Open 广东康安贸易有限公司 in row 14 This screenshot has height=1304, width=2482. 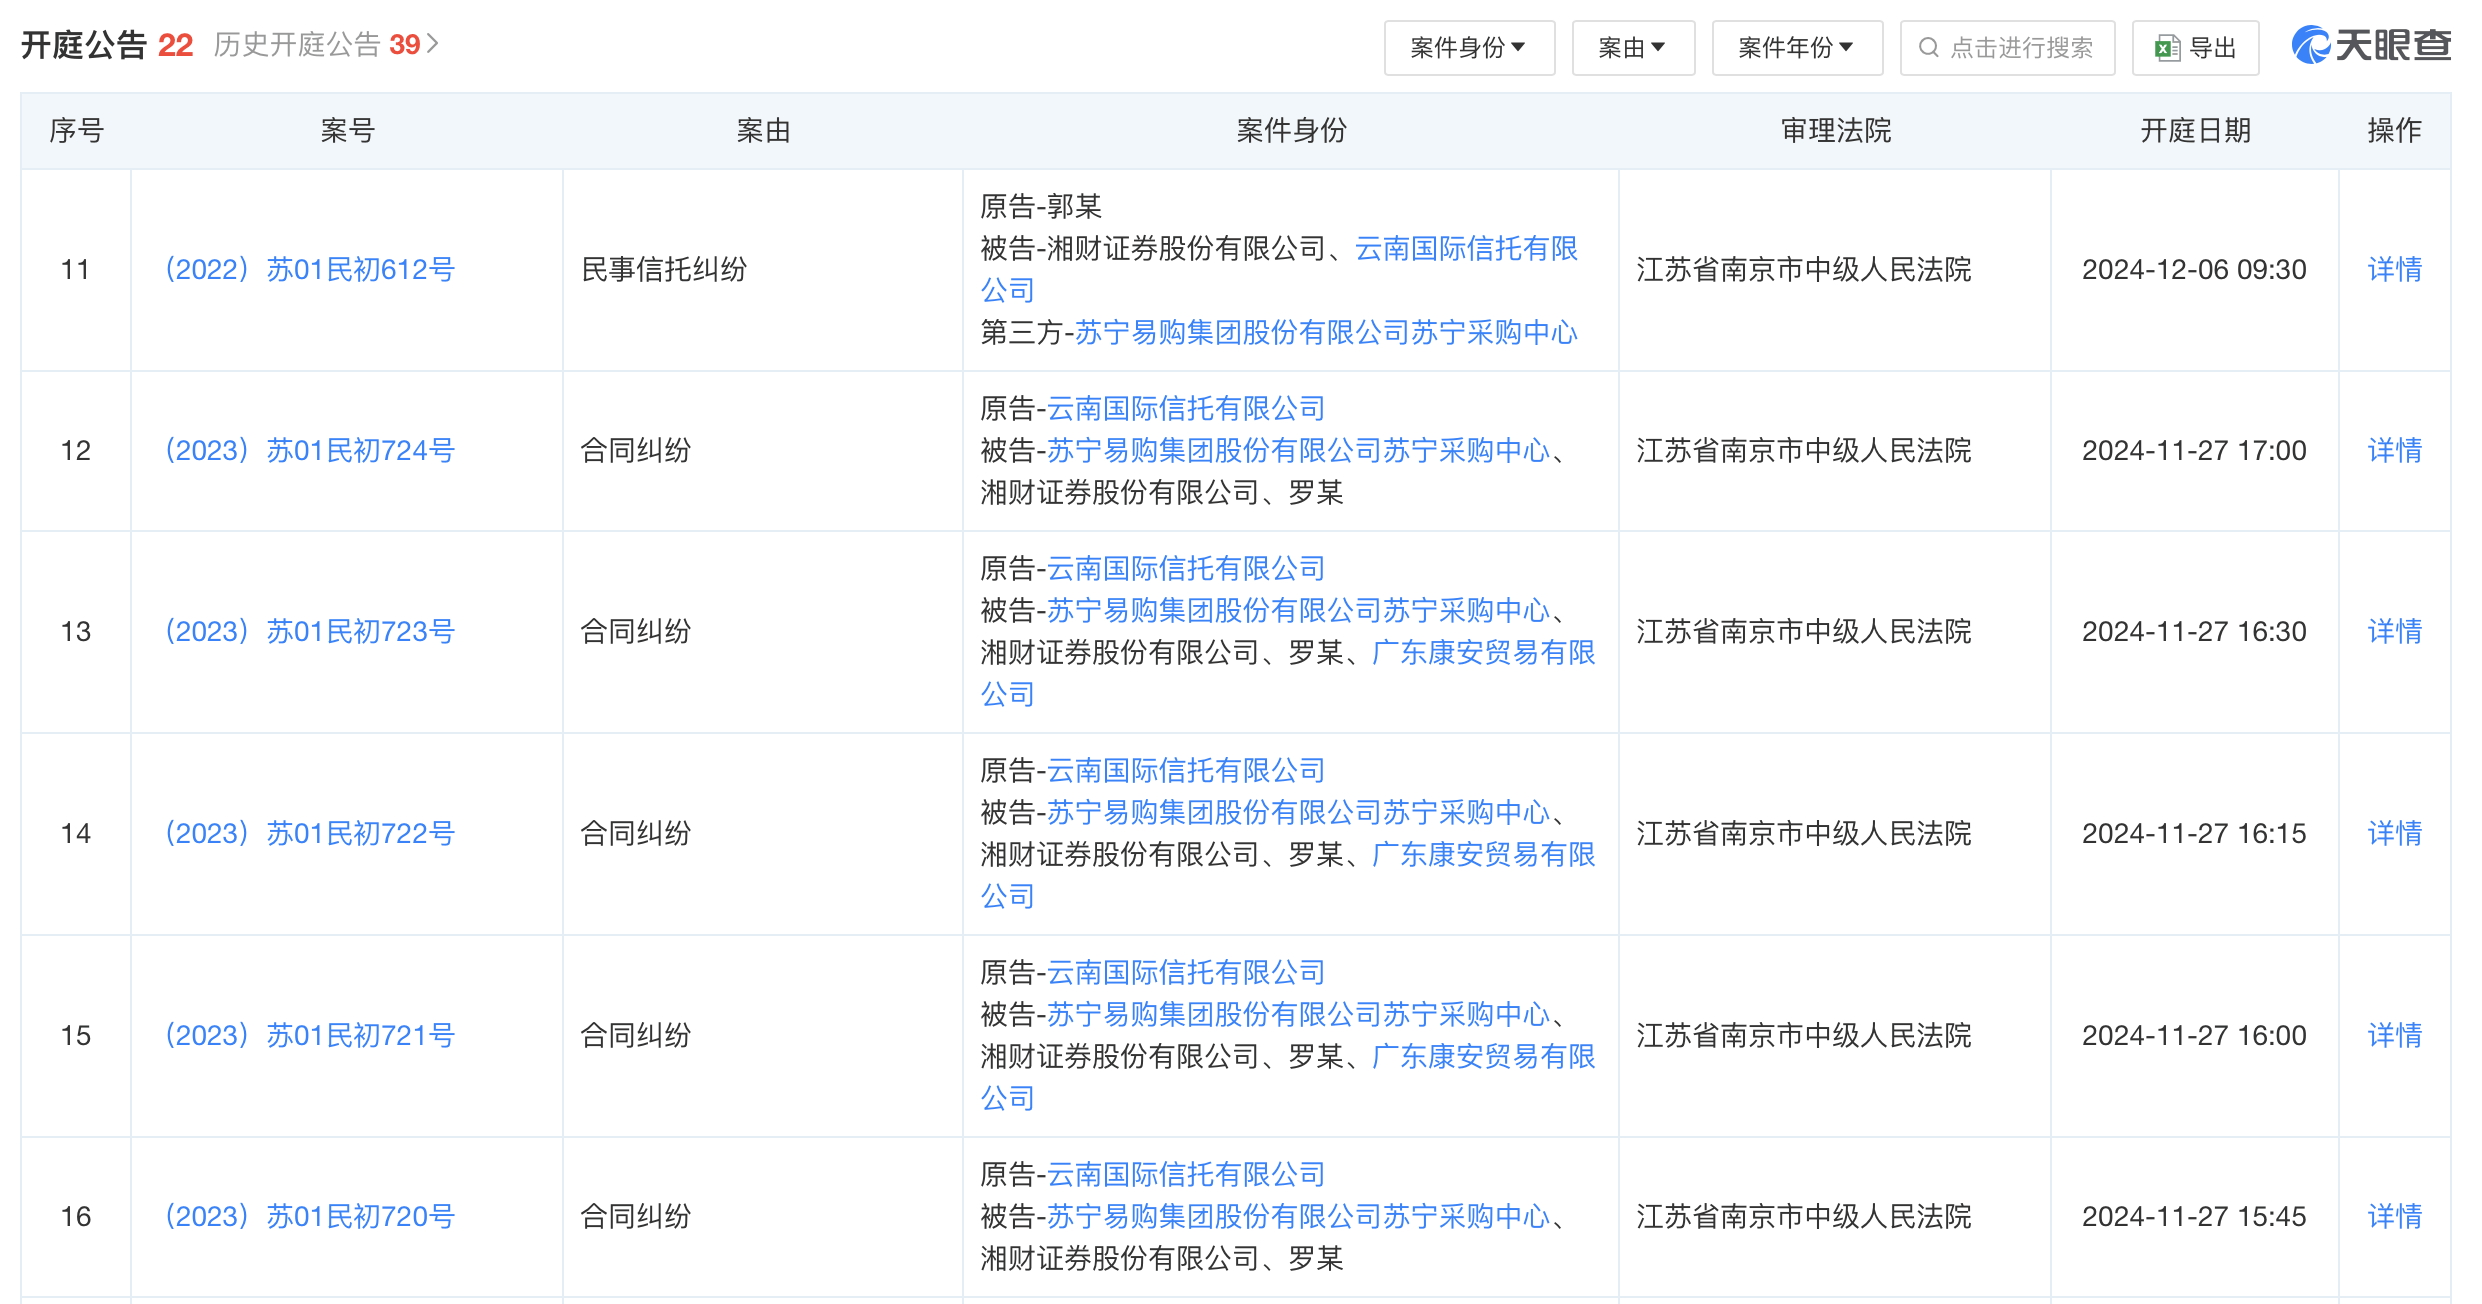point(1484,854)
